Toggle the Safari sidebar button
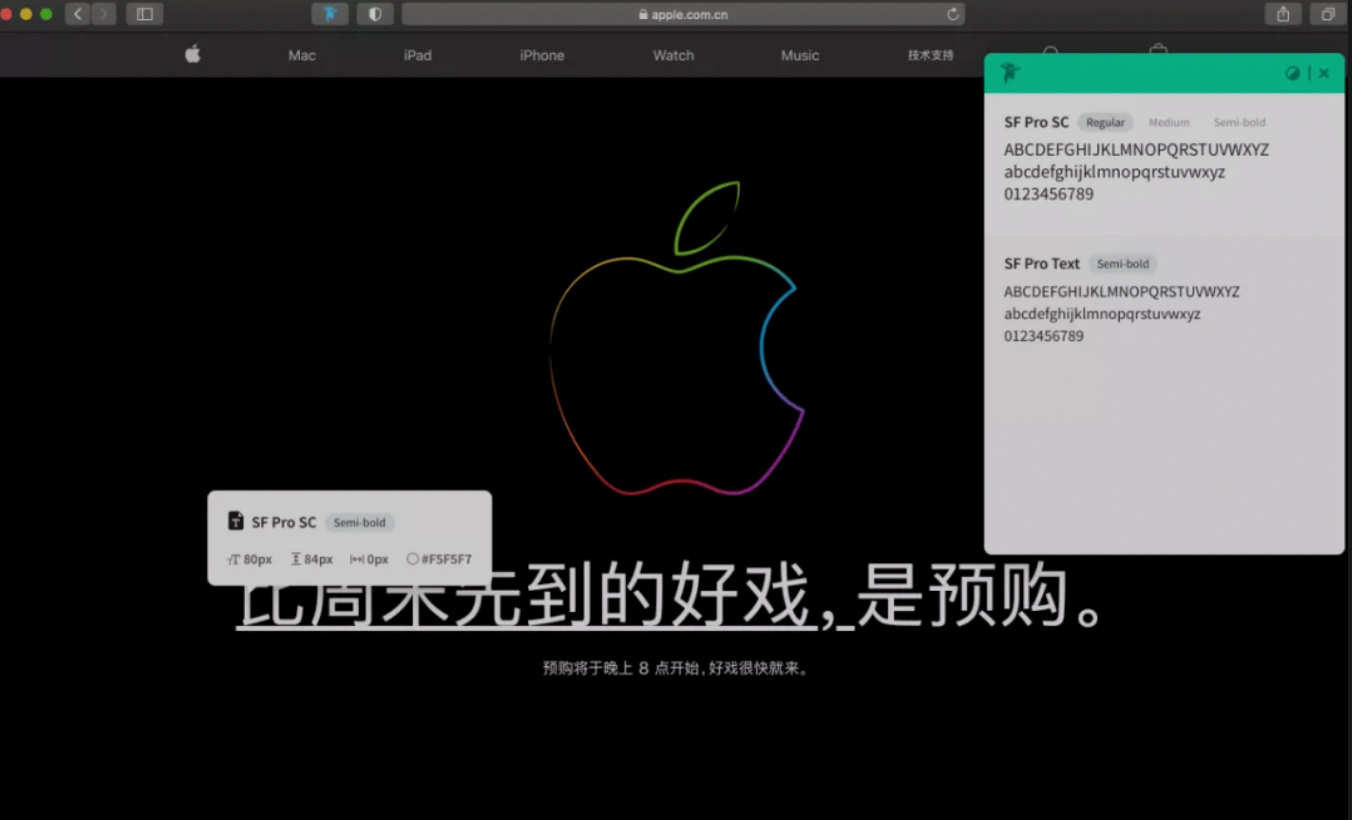 [x=145, y=14]
